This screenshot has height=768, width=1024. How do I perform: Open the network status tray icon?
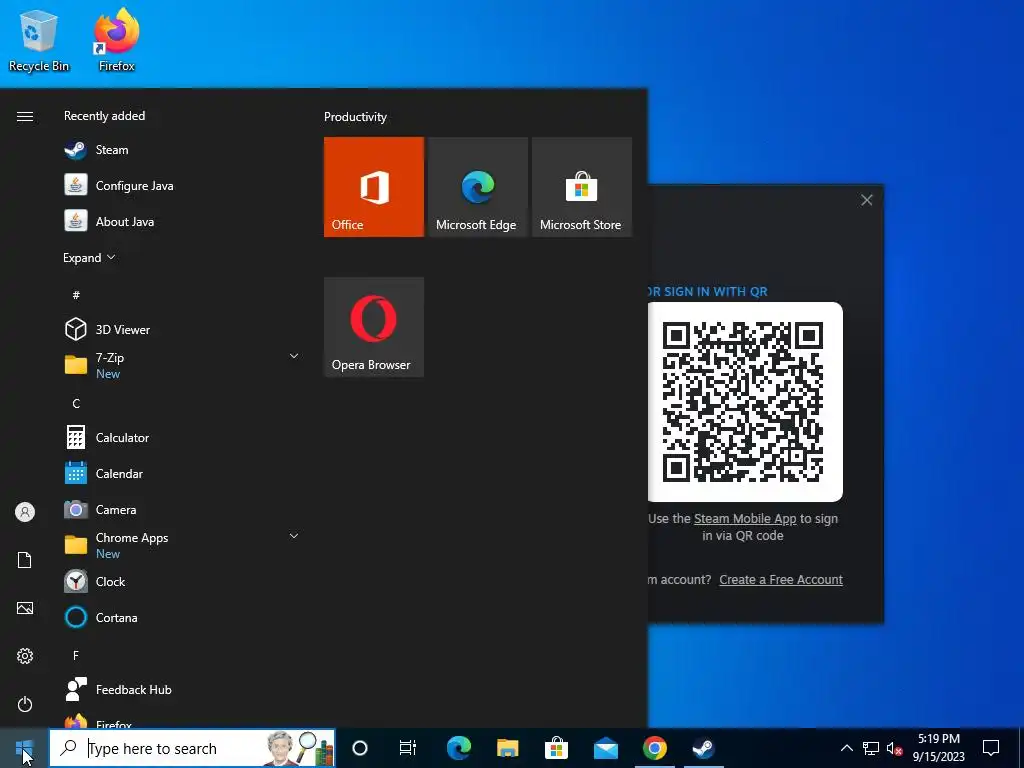click(871, 748)
